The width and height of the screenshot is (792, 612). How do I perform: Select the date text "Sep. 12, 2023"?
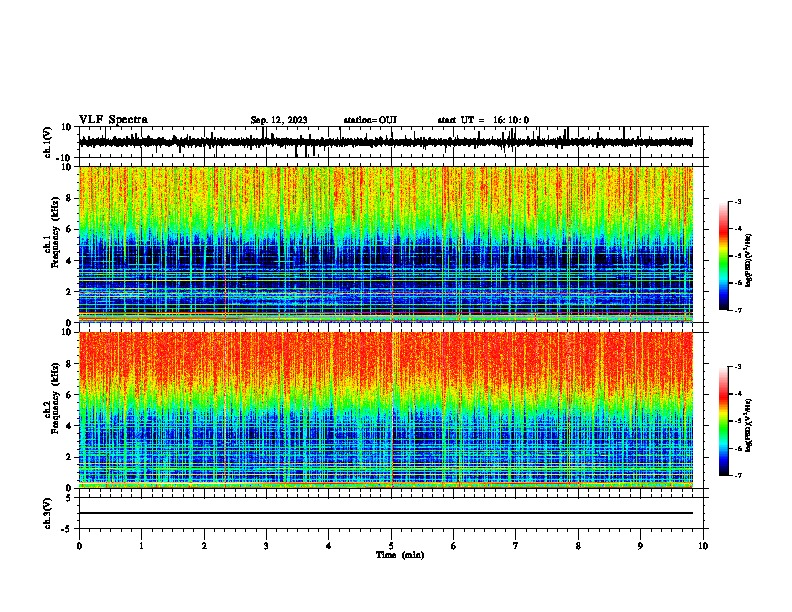[x=279, y=120]
